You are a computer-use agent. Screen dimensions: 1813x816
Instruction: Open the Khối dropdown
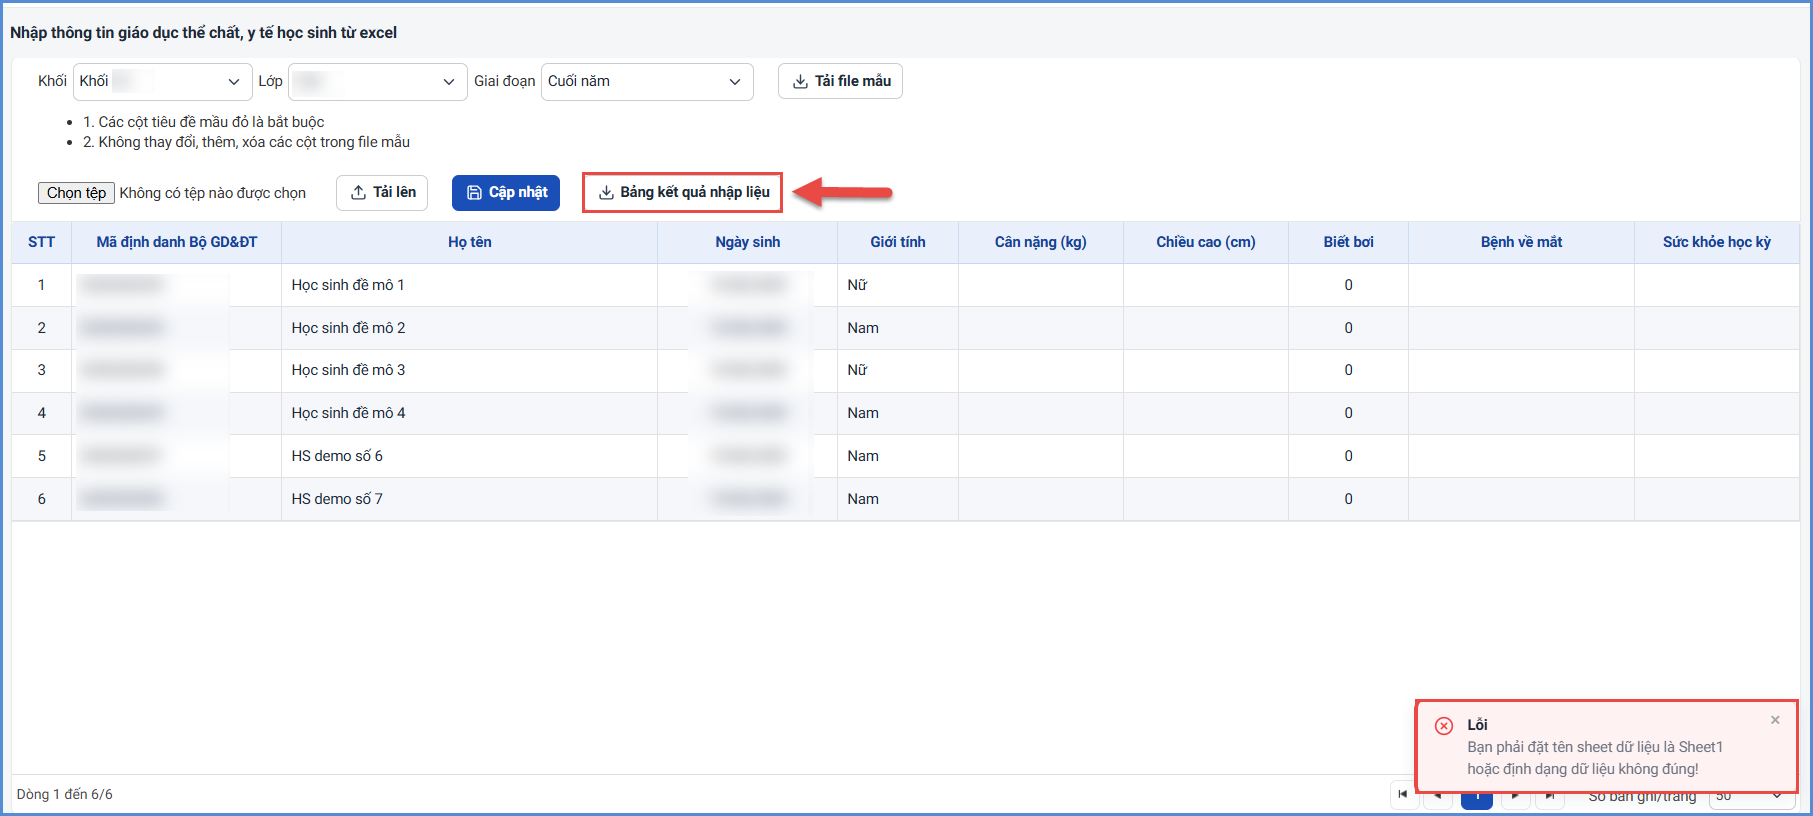pyautogui.click(x=162, y=82)
